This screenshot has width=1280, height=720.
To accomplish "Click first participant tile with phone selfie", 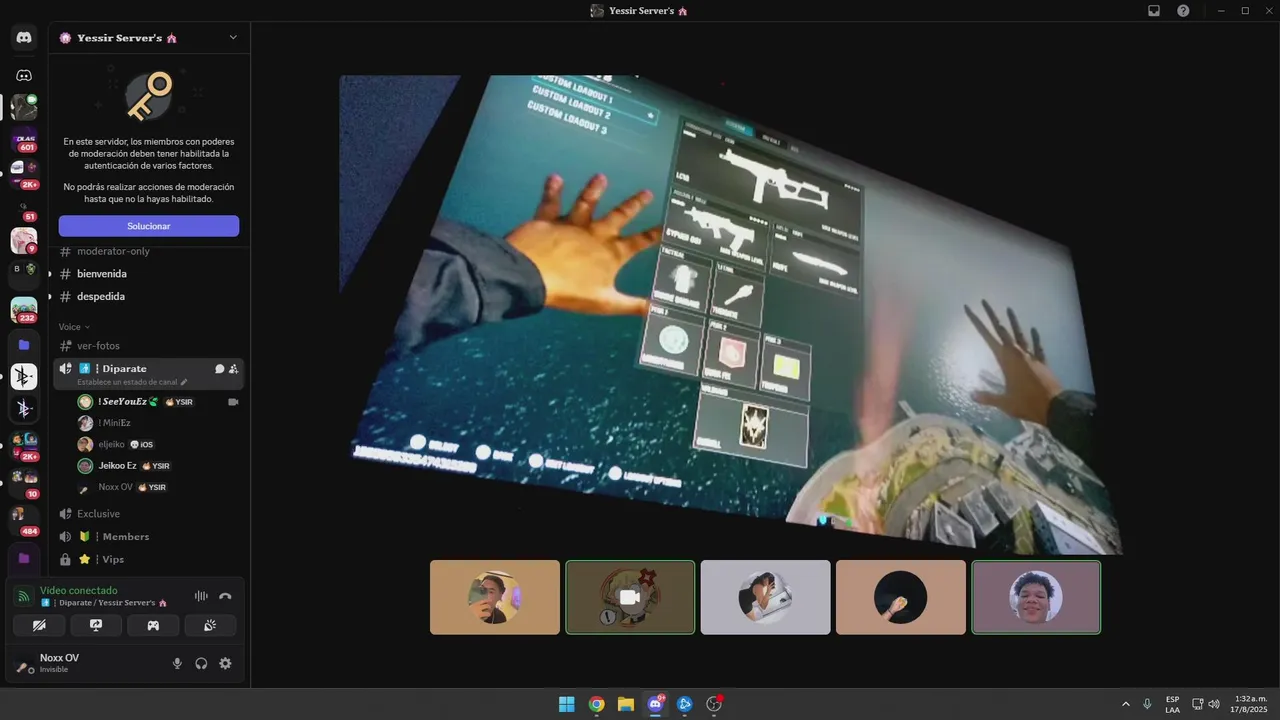I will (495, 597).
